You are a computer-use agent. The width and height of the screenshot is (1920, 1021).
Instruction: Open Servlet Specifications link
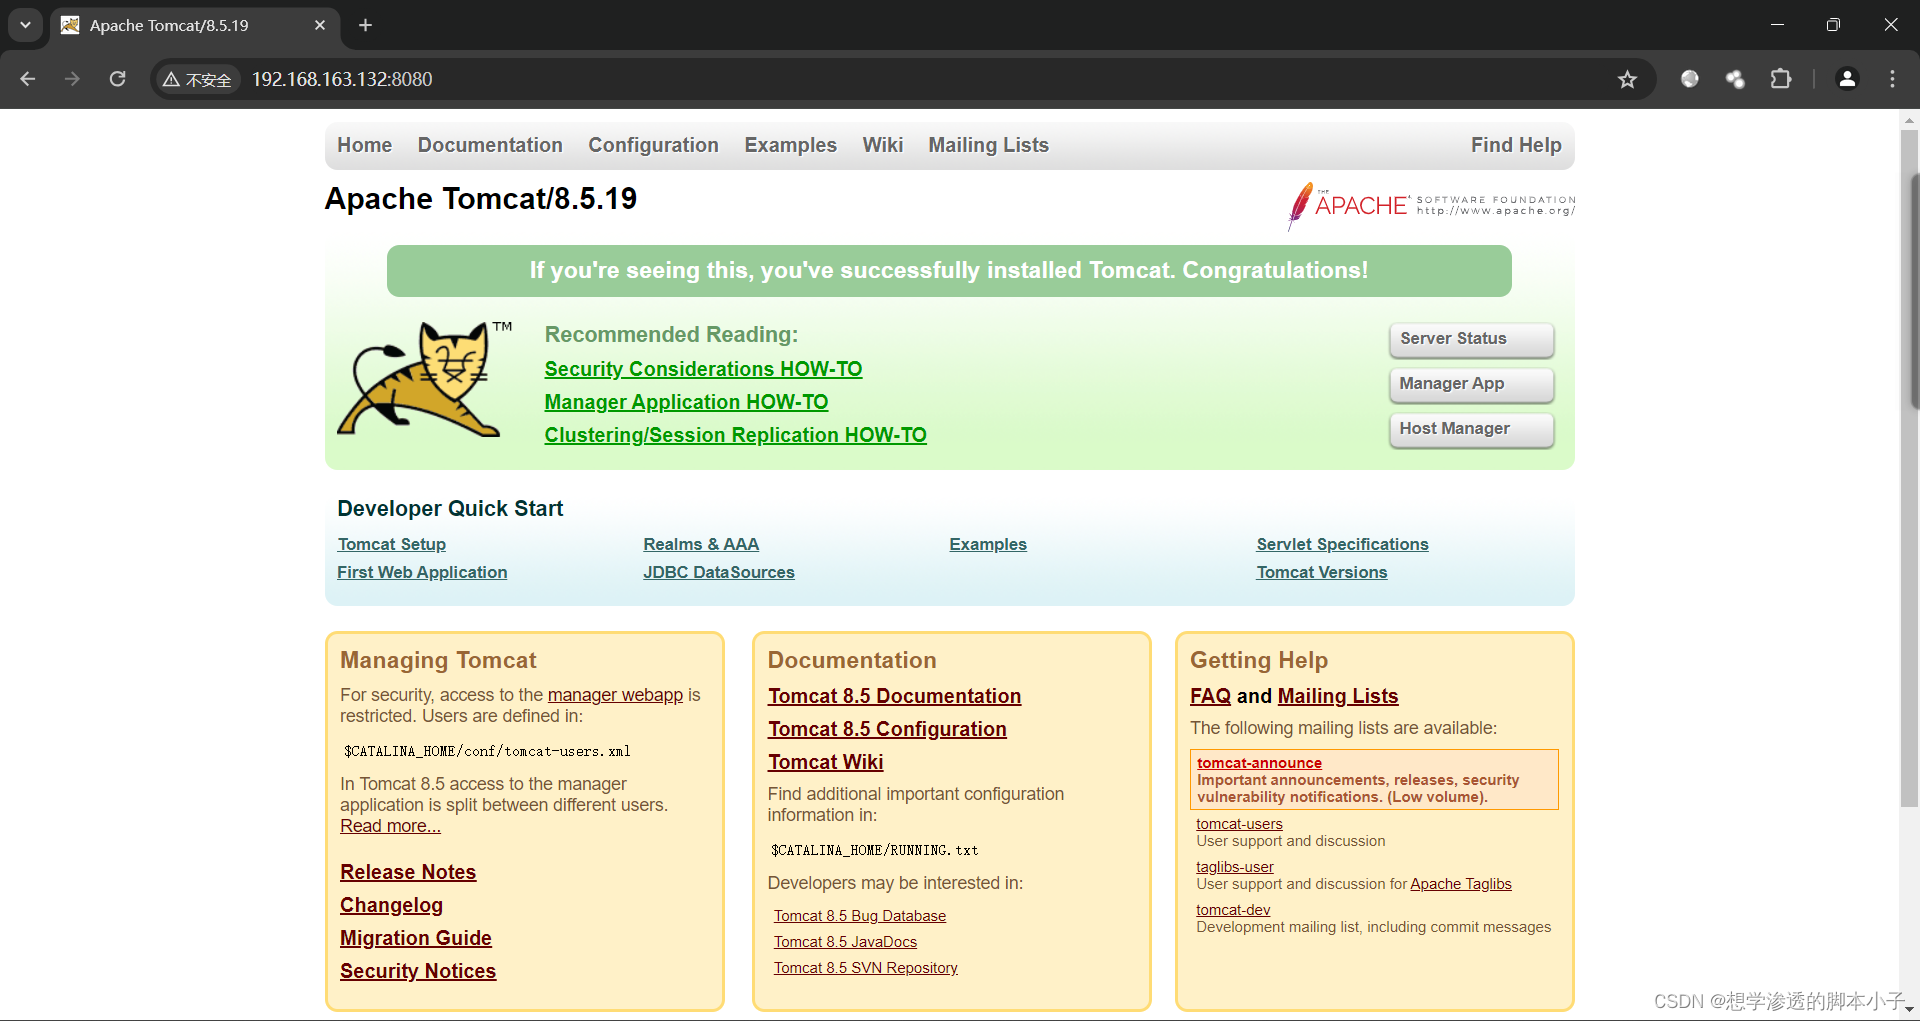(x=1342, y=544)
